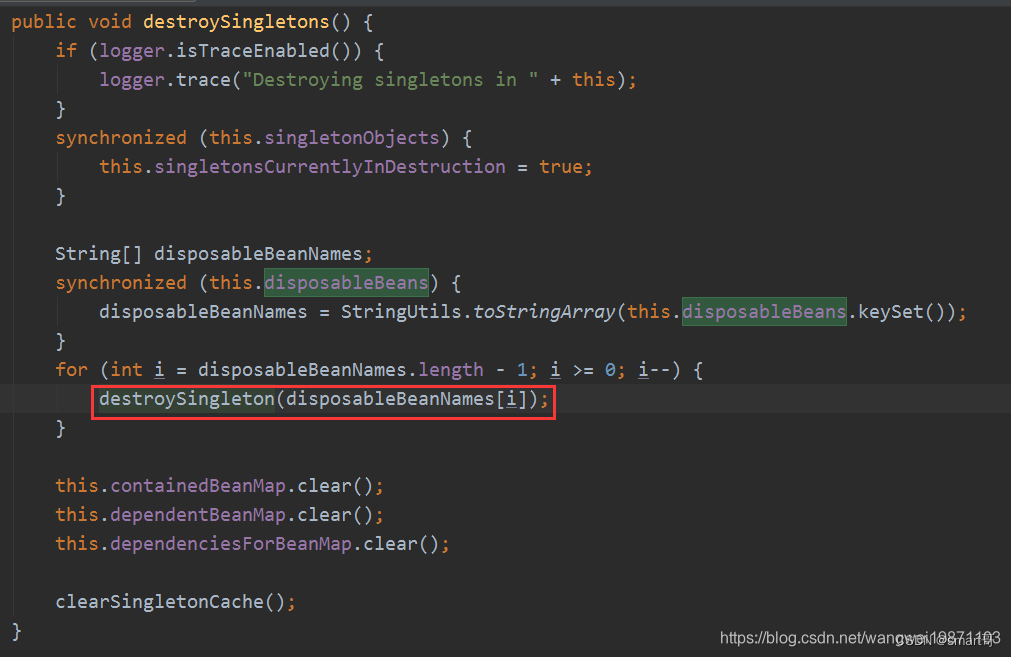Click the length property in the for loop
Image resolution: width=1011 pixels, height=657 pixels.
point(451,370)
